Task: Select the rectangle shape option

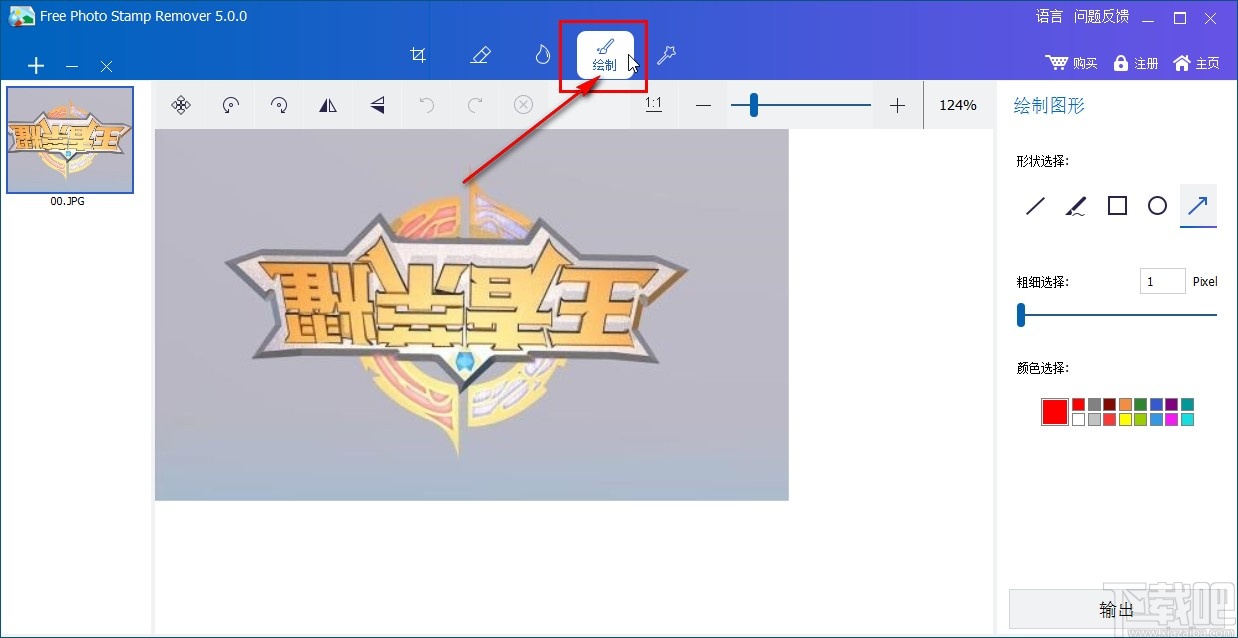Action: (1117, 205)
